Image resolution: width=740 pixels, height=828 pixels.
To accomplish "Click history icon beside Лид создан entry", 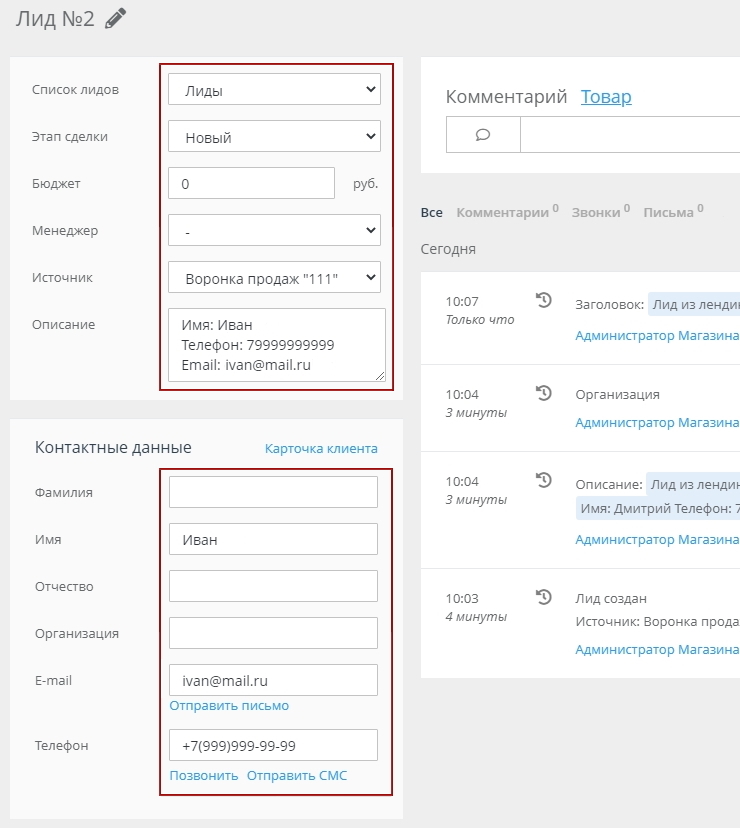I will pos(544,597).
